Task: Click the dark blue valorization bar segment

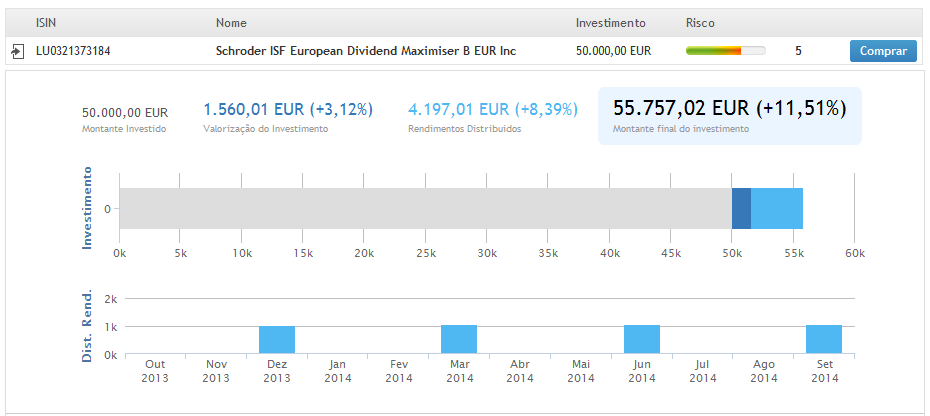Action: pos(741,209)
